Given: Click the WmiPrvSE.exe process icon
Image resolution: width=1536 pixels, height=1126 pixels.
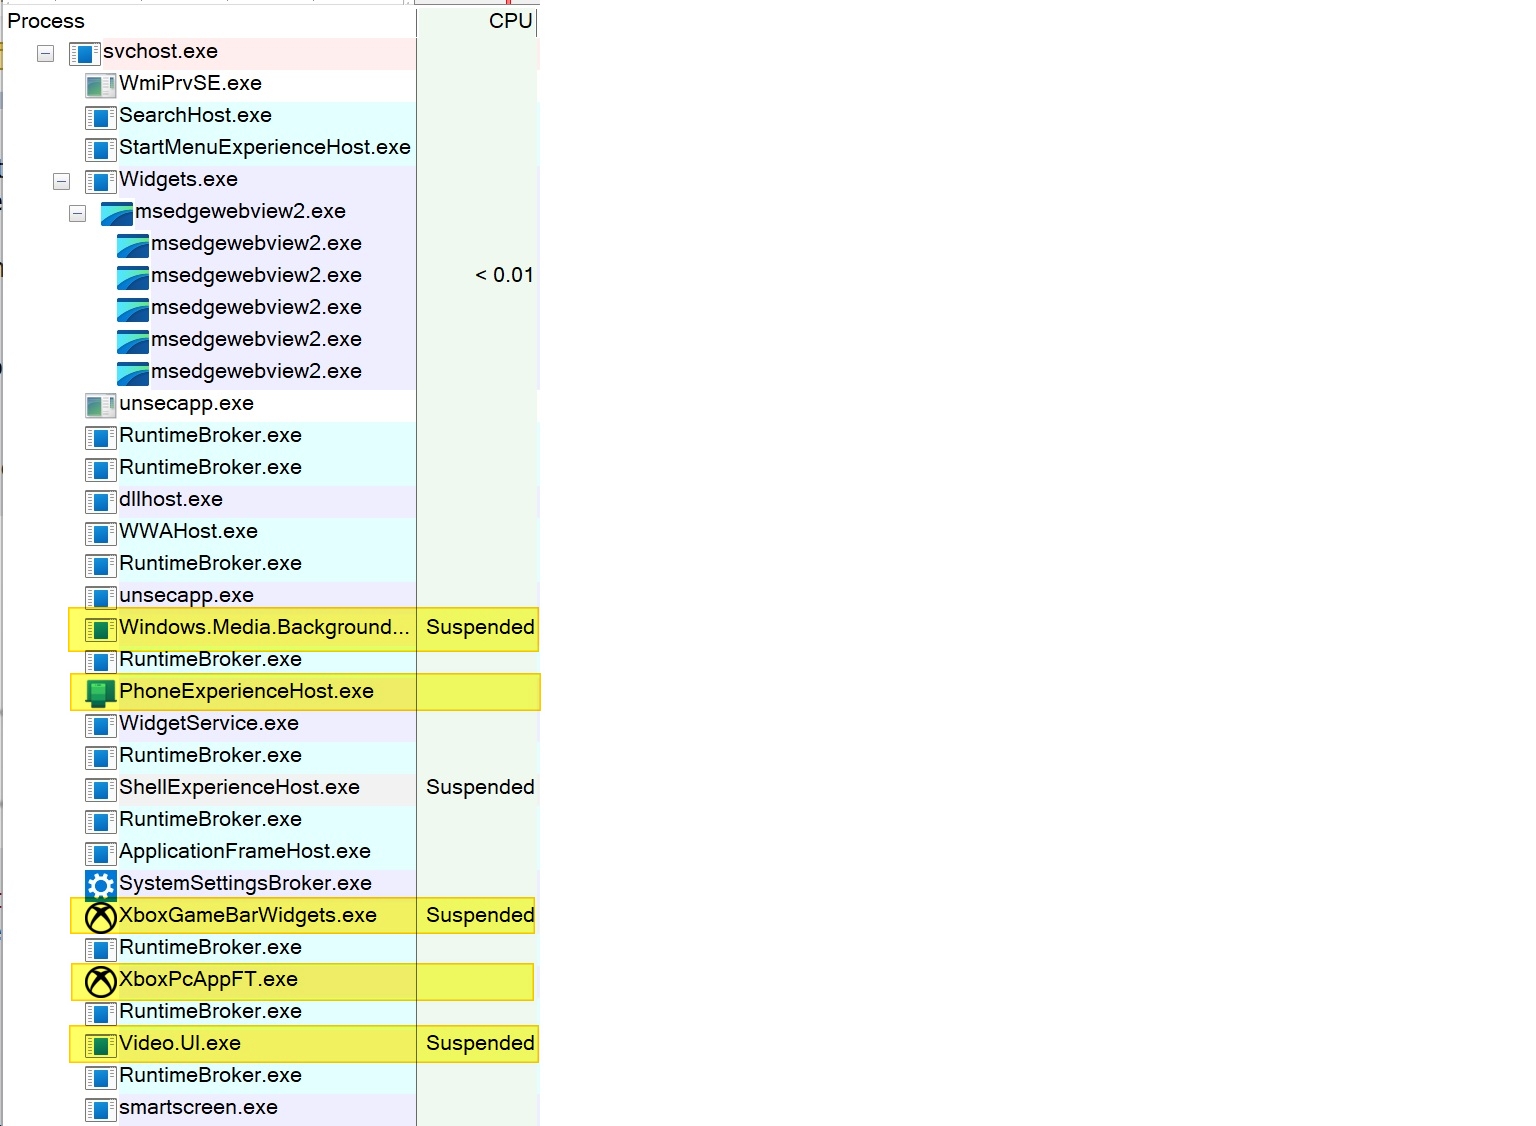Looking at the screenshot, I should [101, 85].
